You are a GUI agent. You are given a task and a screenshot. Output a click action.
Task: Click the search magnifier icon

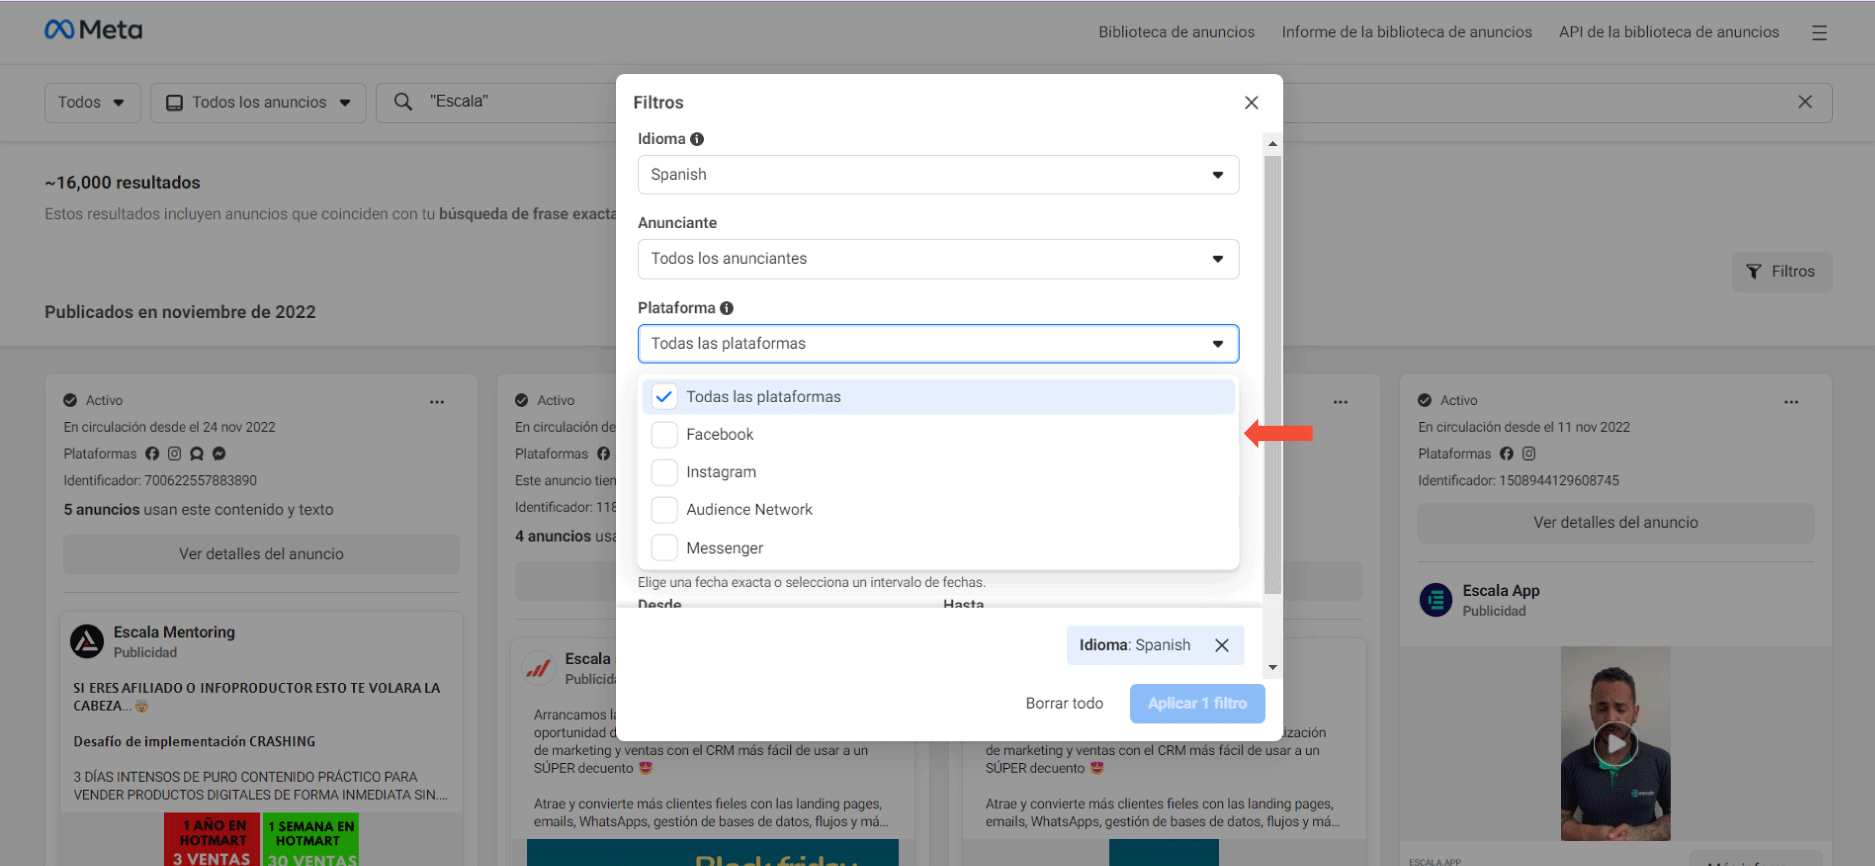click(x=403, y=101)
